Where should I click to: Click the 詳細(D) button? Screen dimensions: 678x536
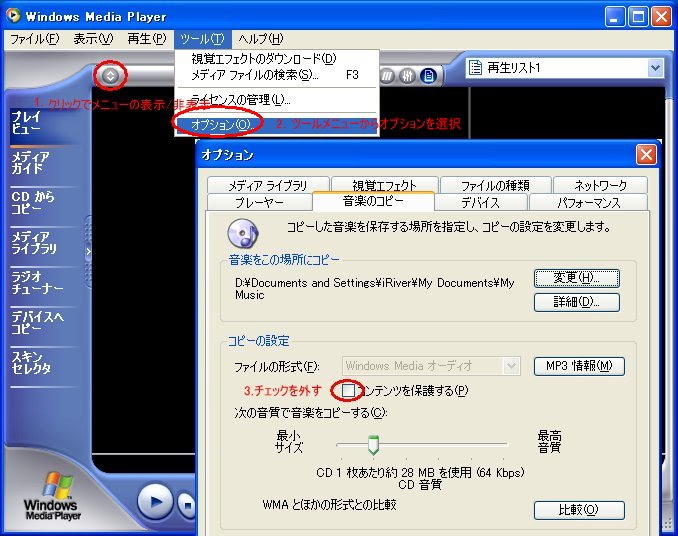577,302
